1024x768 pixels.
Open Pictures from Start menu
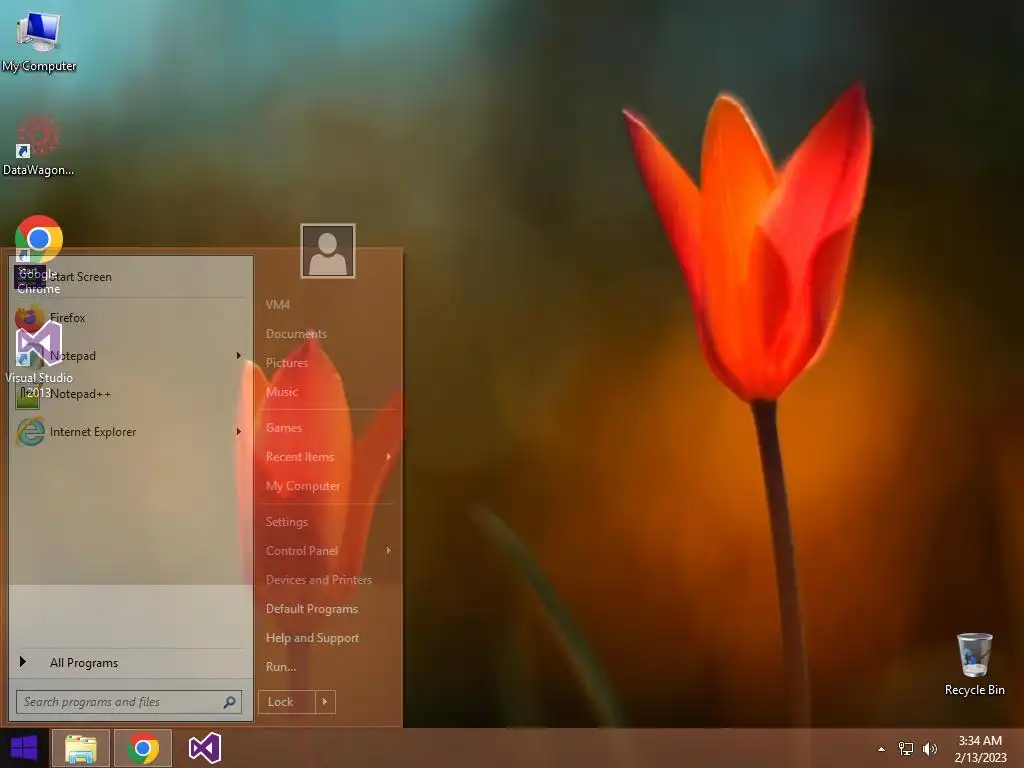pyautogui.click(x=287, y=363)
